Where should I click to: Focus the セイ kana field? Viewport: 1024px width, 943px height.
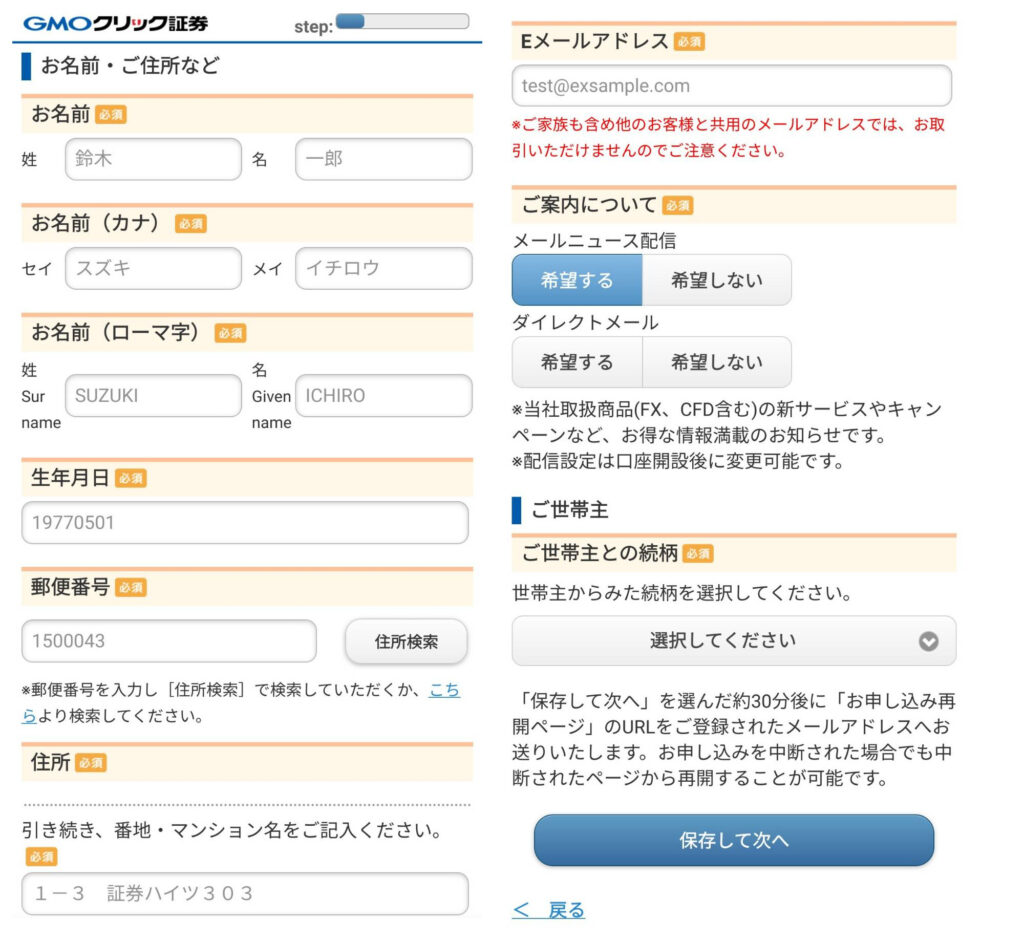click(x=153, y=268)
